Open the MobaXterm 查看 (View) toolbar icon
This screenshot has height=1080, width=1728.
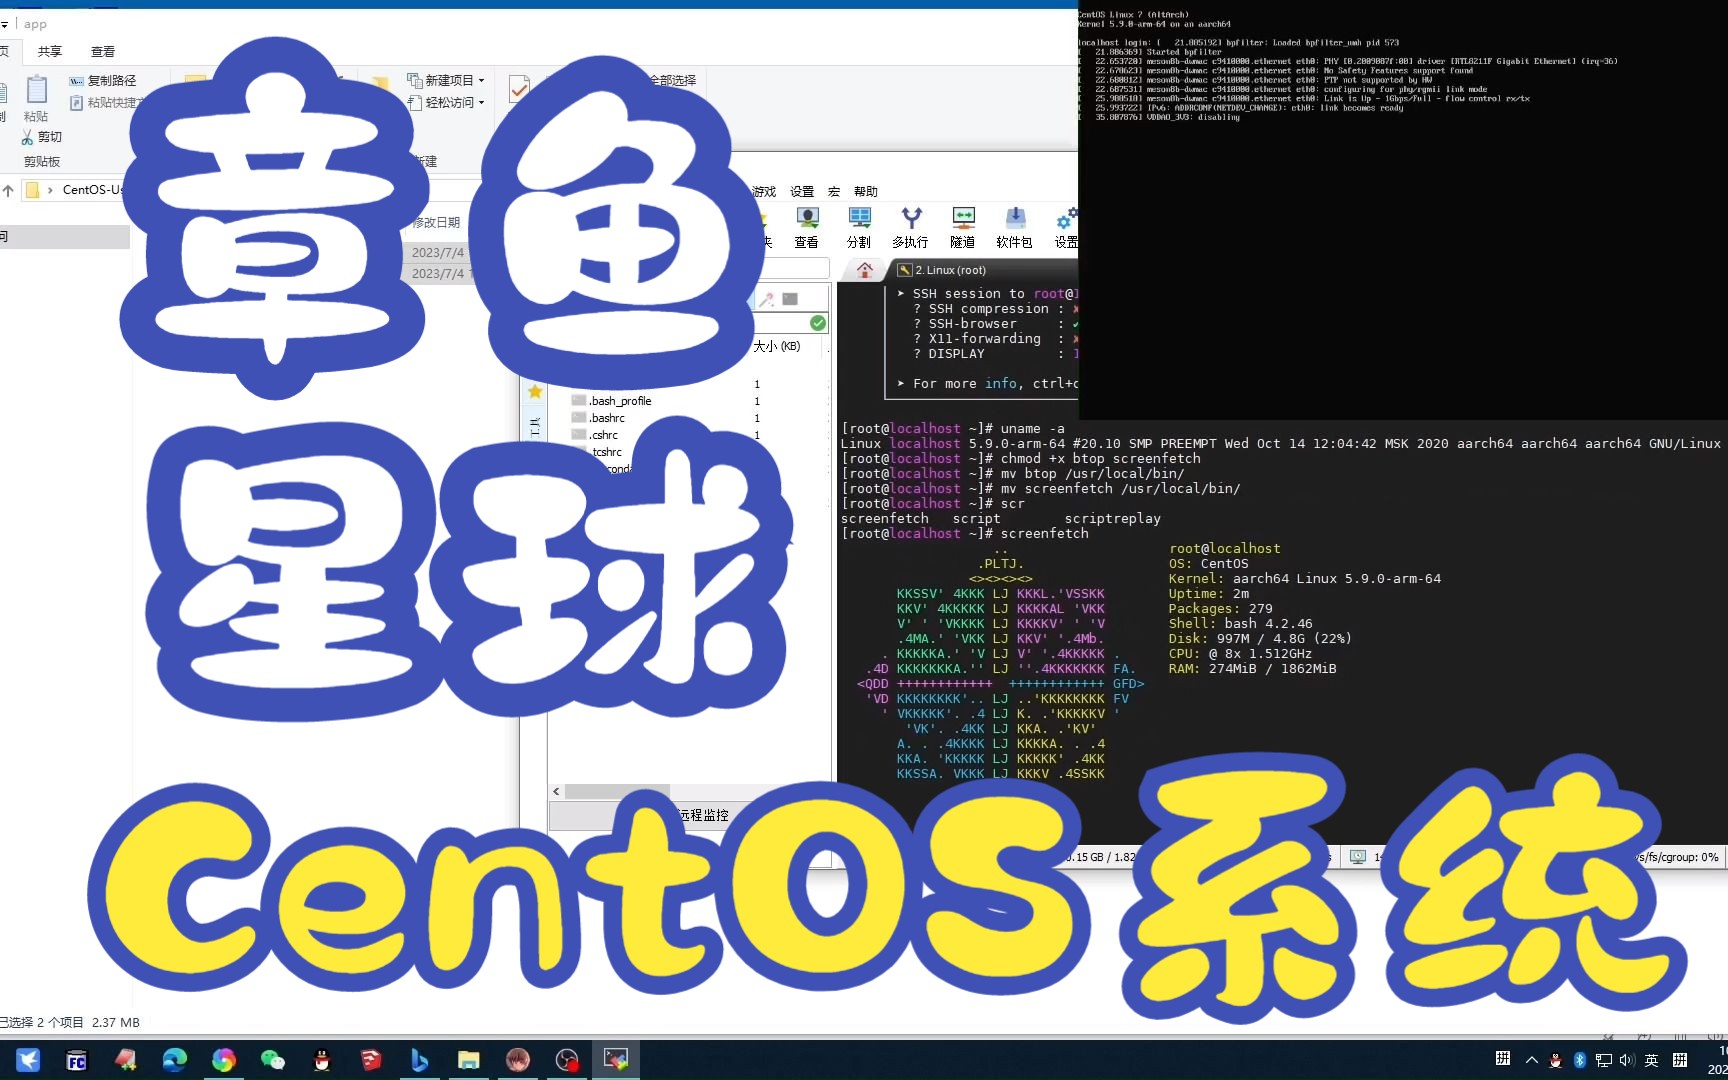[x=807, y=227]
